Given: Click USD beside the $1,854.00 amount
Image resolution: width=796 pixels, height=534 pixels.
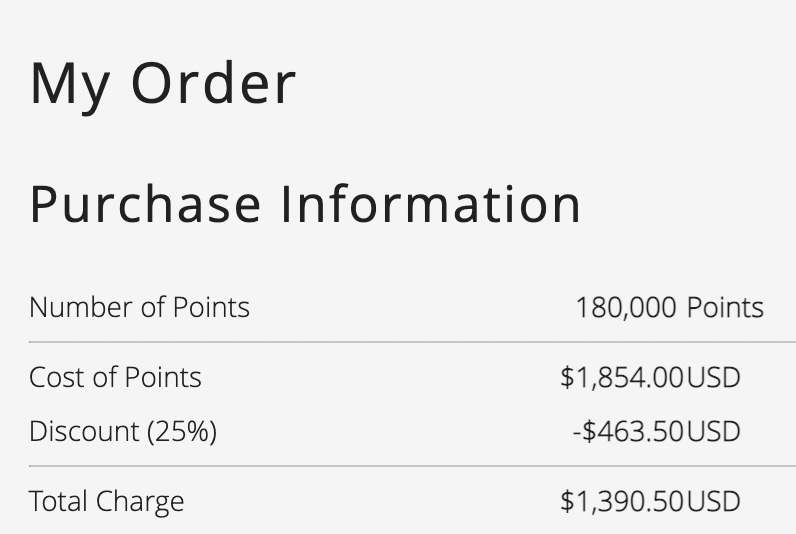Looking at the screenshot, I should pyautogui.click(x=713, y=378).
